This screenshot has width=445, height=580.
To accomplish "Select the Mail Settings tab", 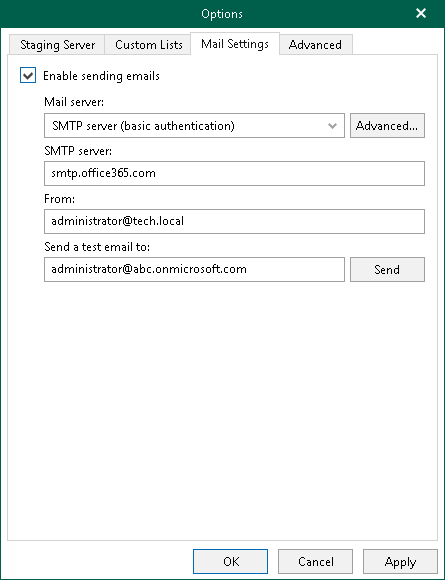I will [235, 44].
